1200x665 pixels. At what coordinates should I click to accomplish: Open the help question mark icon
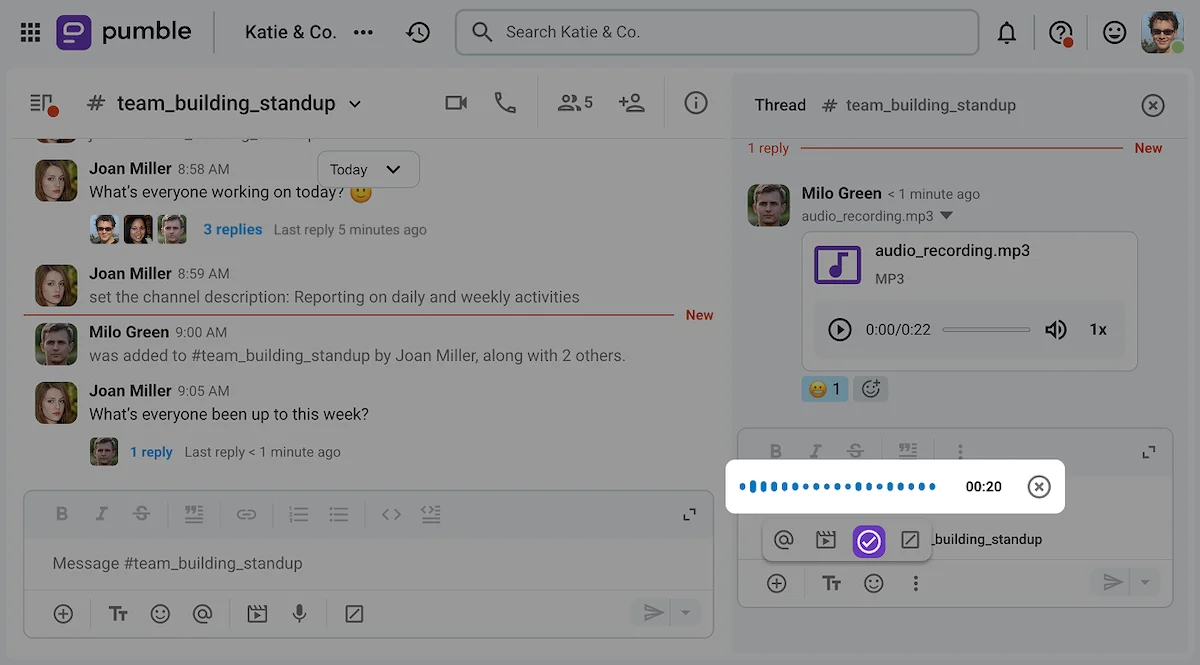(x=1060, y=33)
